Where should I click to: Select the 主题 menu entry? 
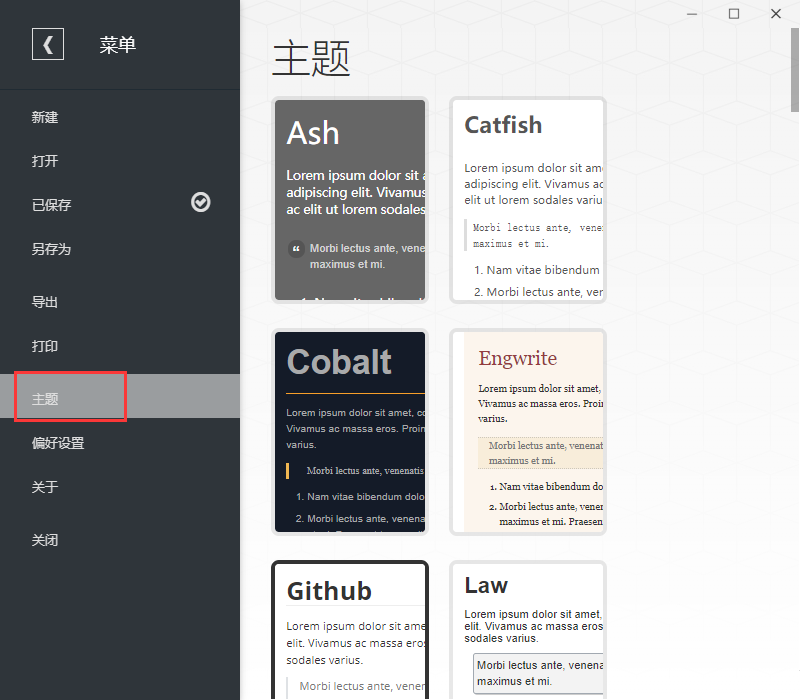(120, 396)
